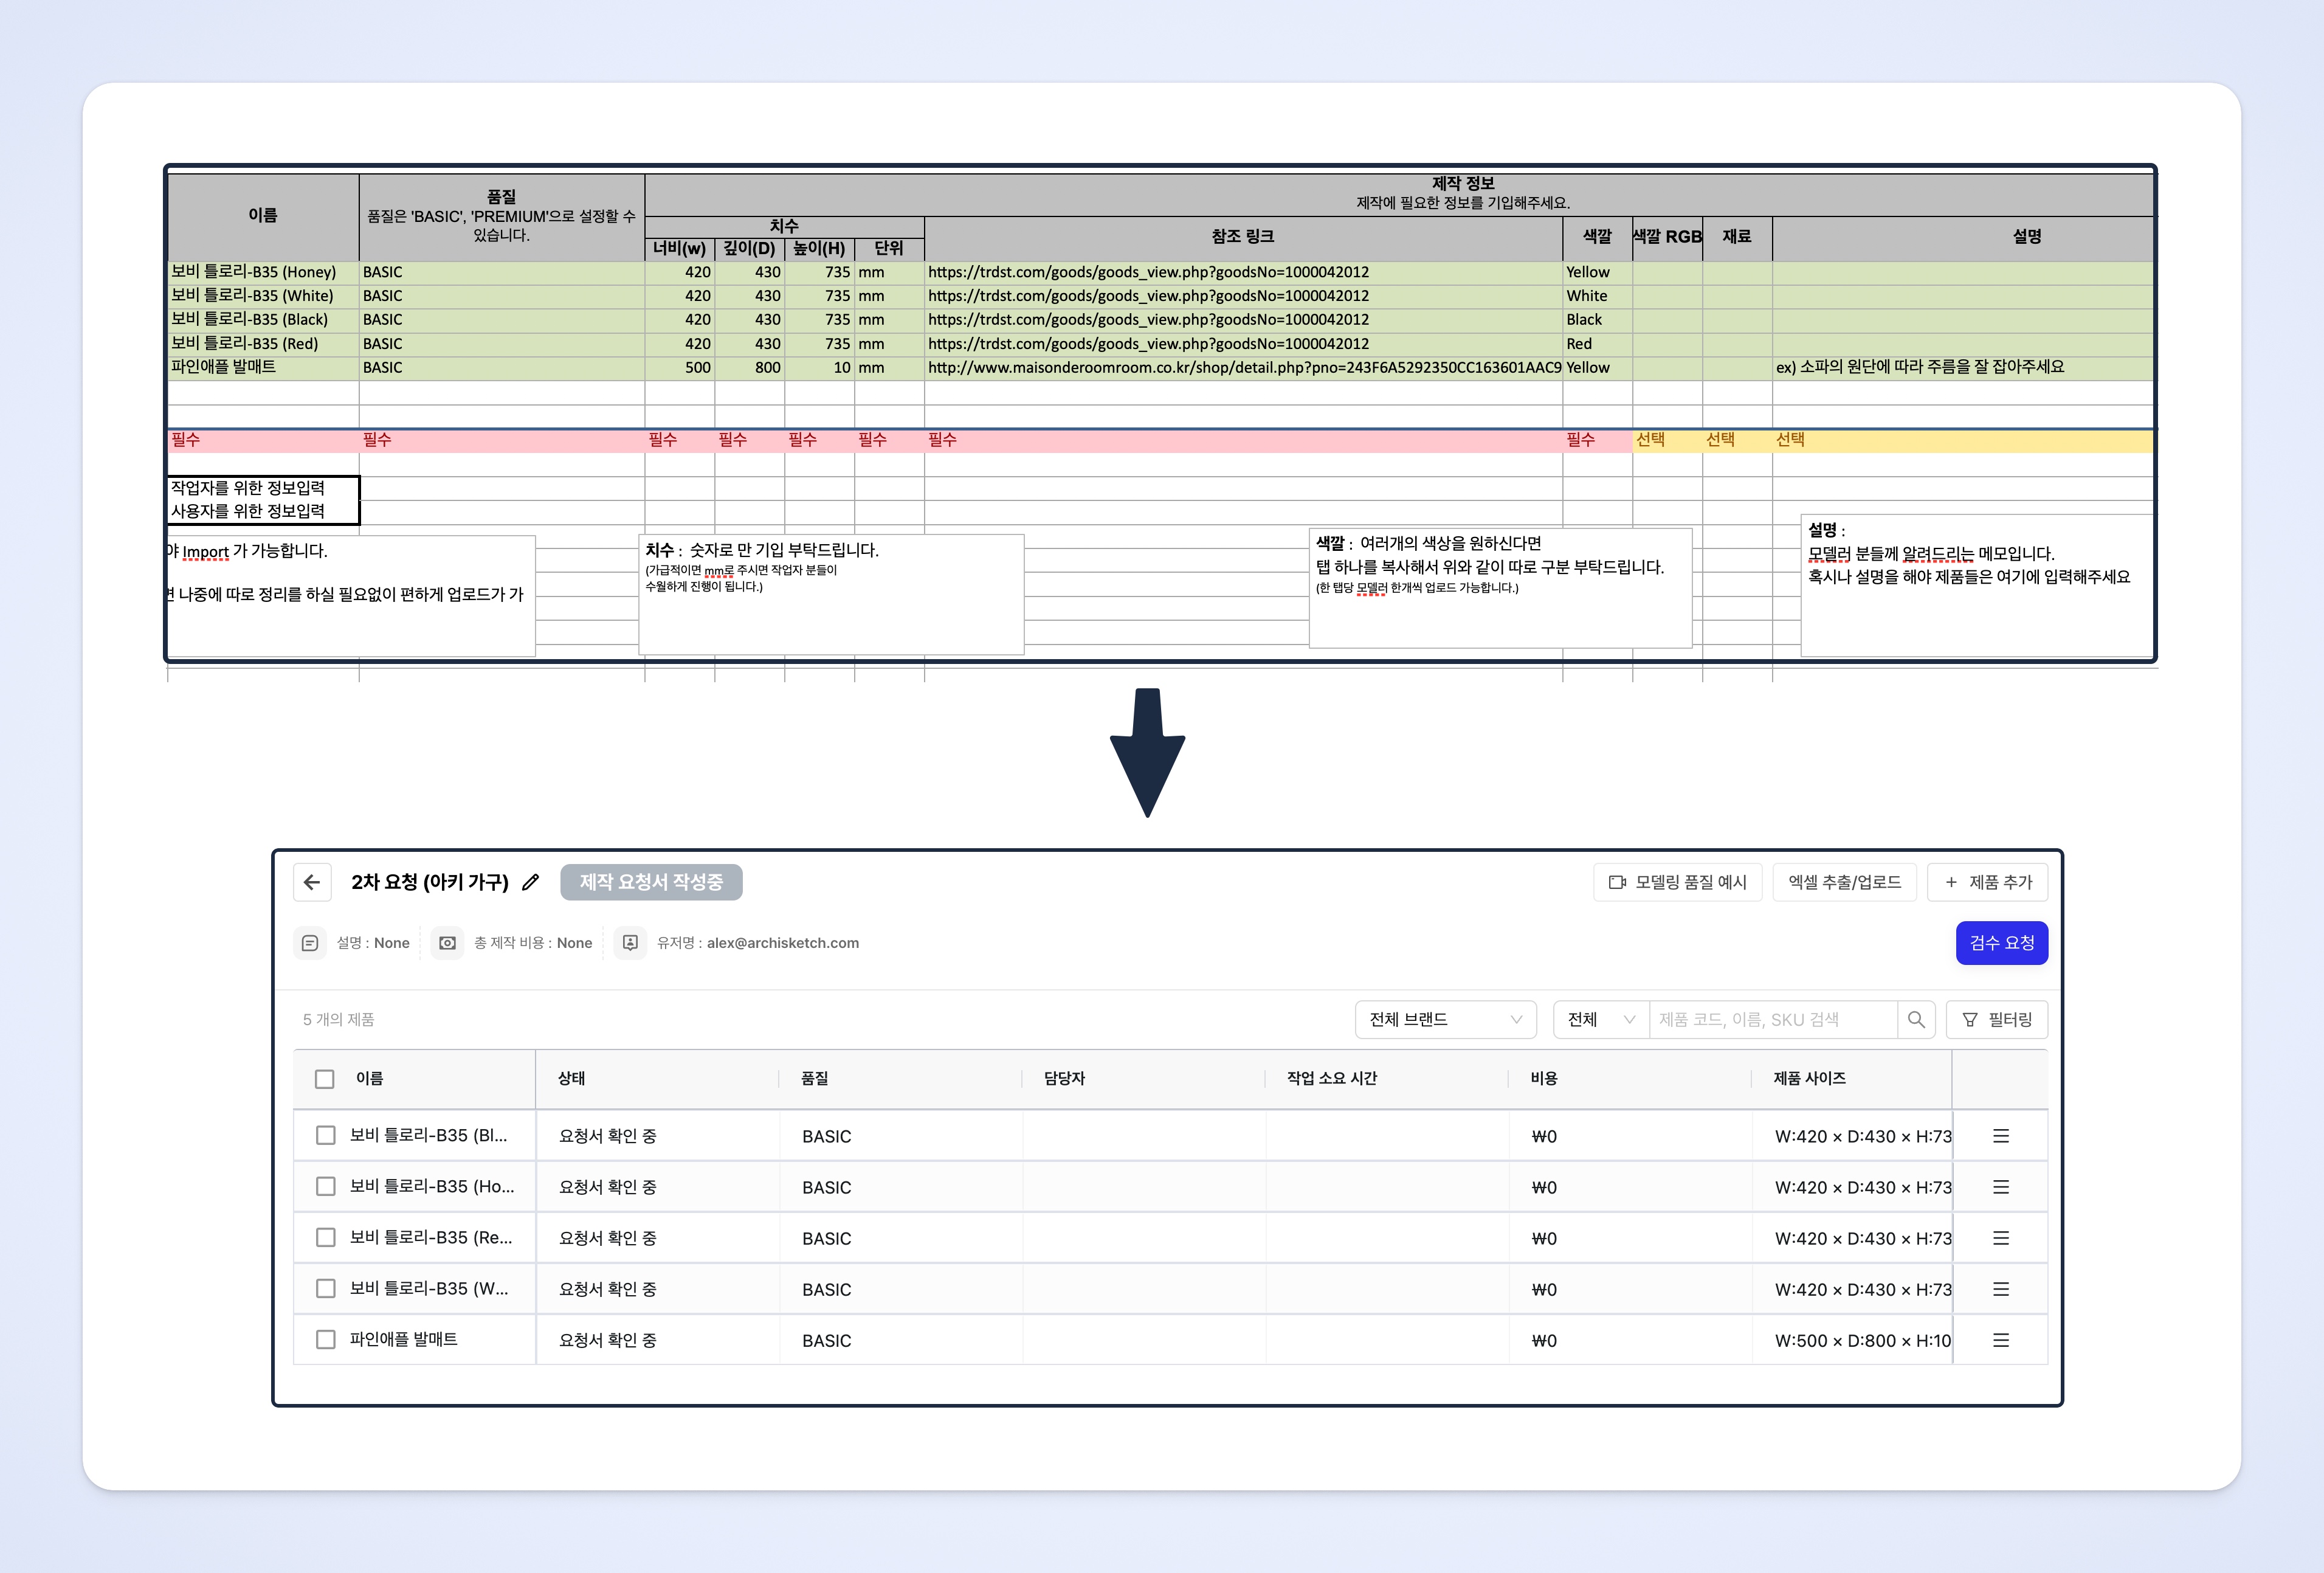Click the 필터링 button
This screenshot has height=1573, width=2324.
click(1997, 1020)
